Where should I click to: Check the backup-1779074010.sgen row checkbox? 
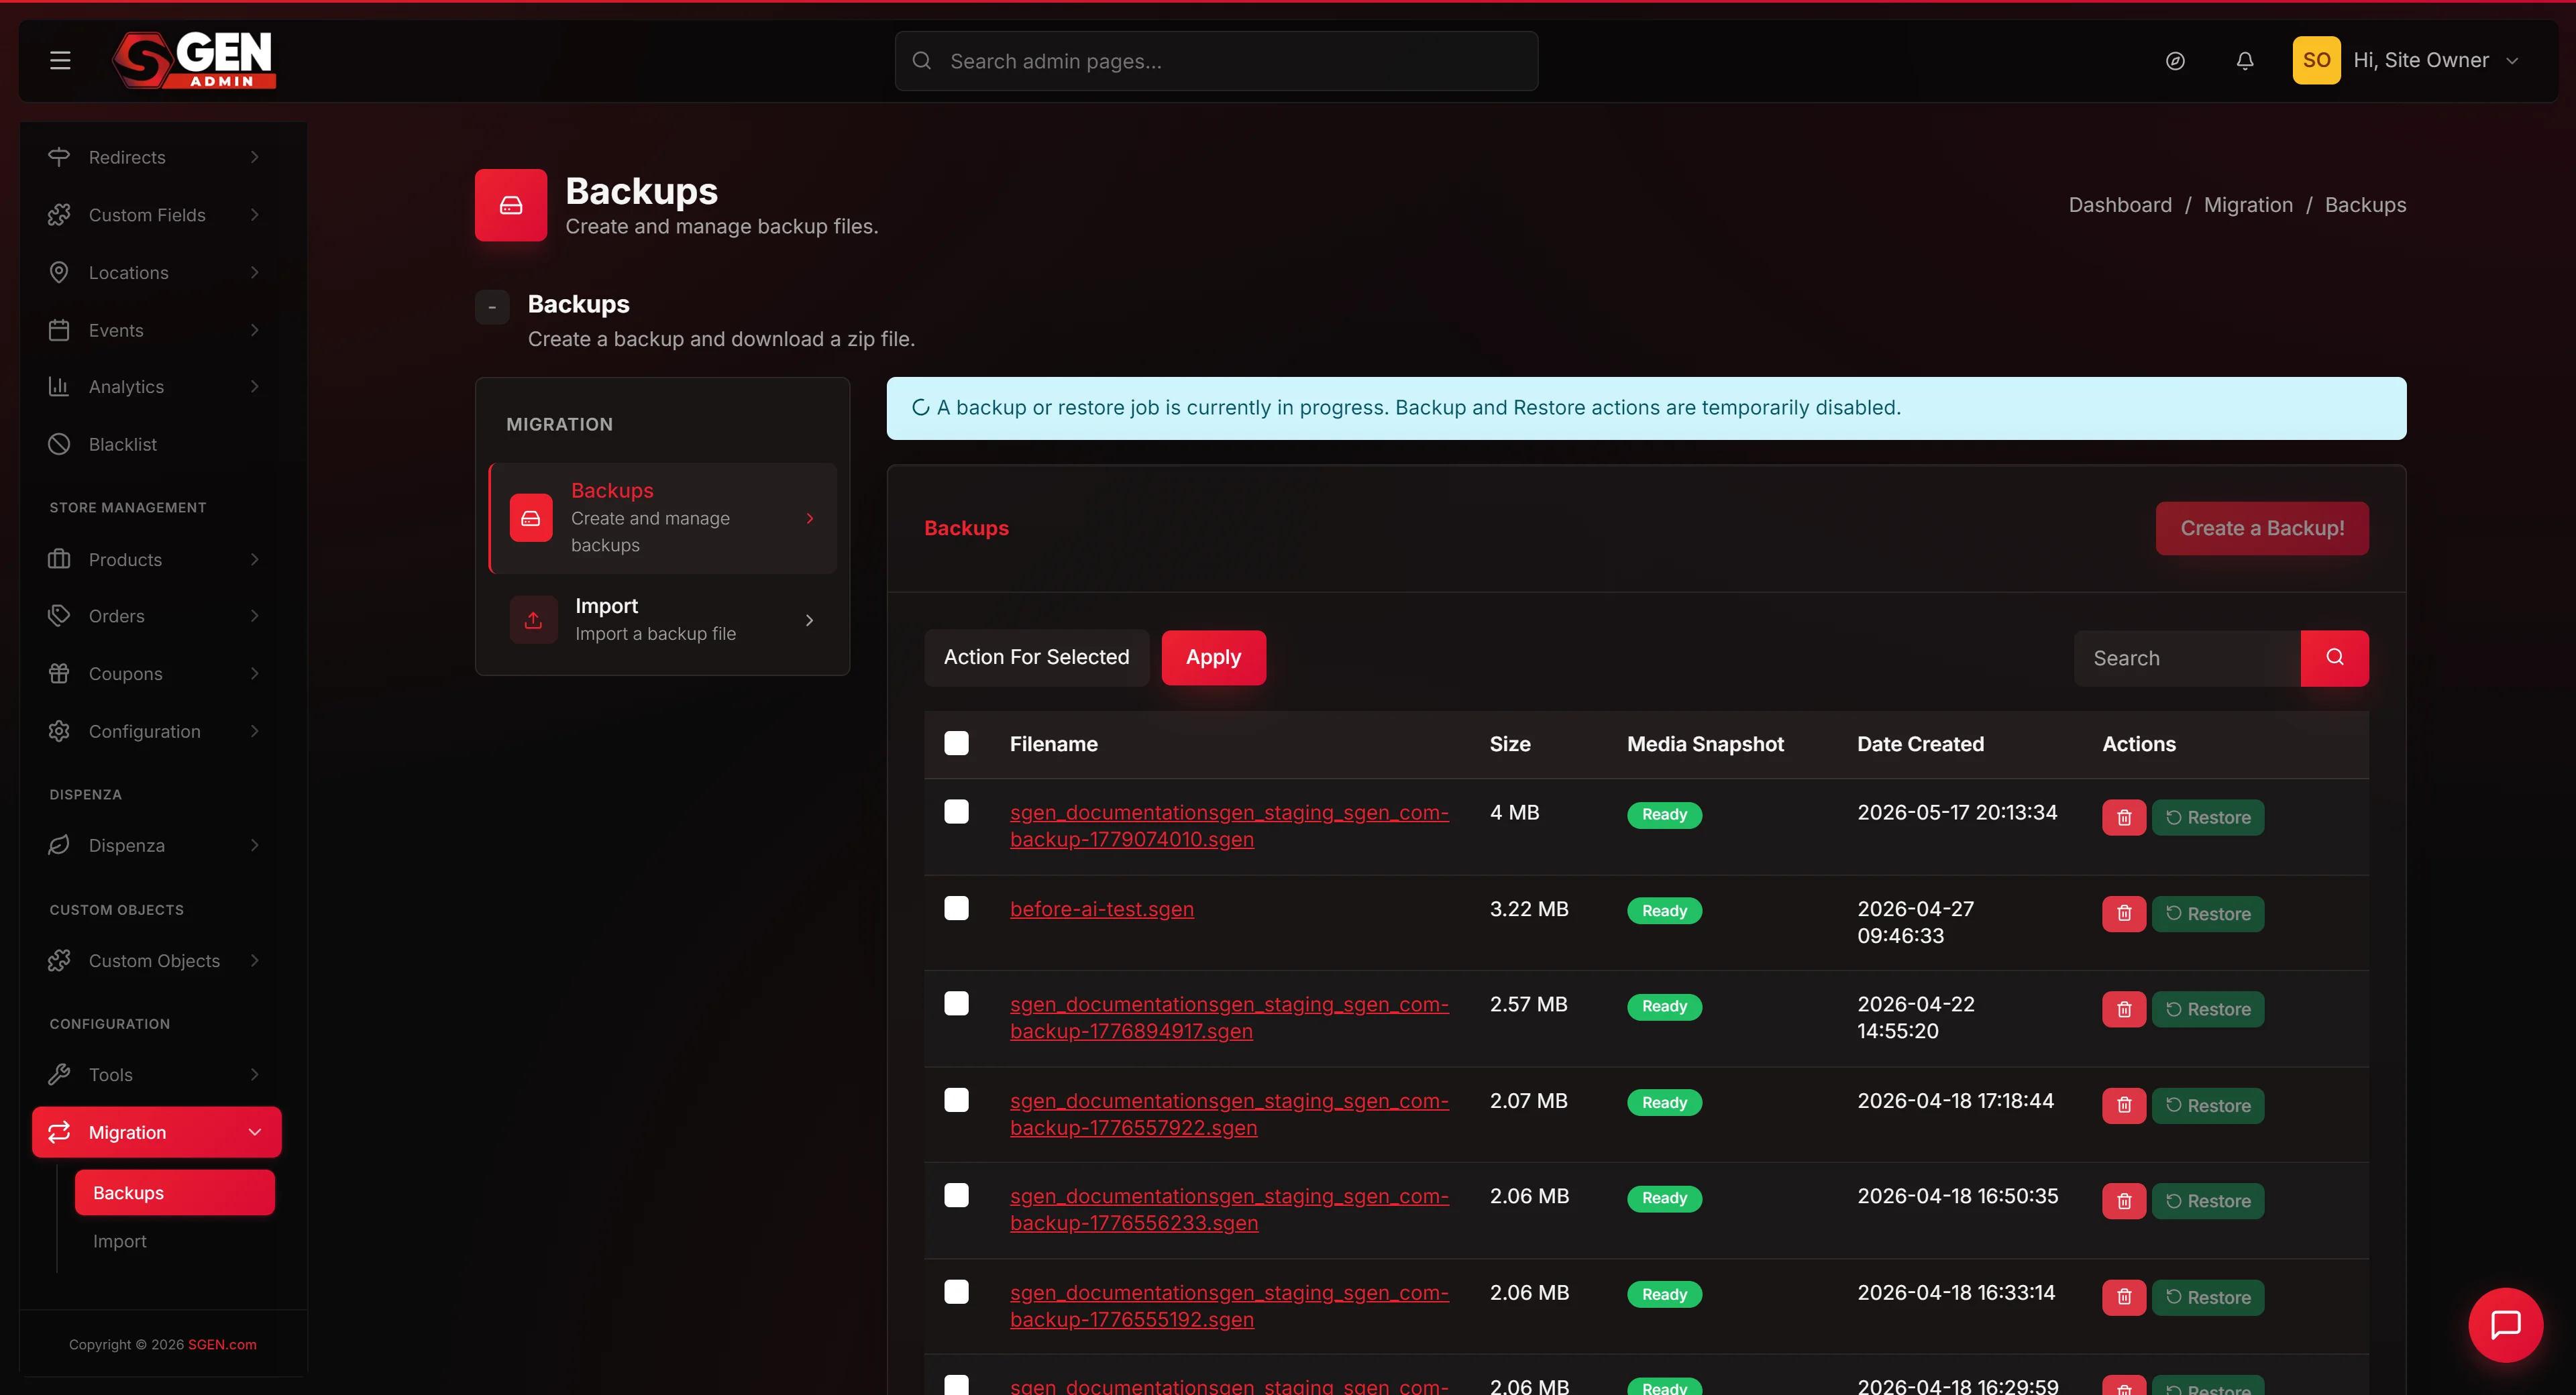coord(956,811)
